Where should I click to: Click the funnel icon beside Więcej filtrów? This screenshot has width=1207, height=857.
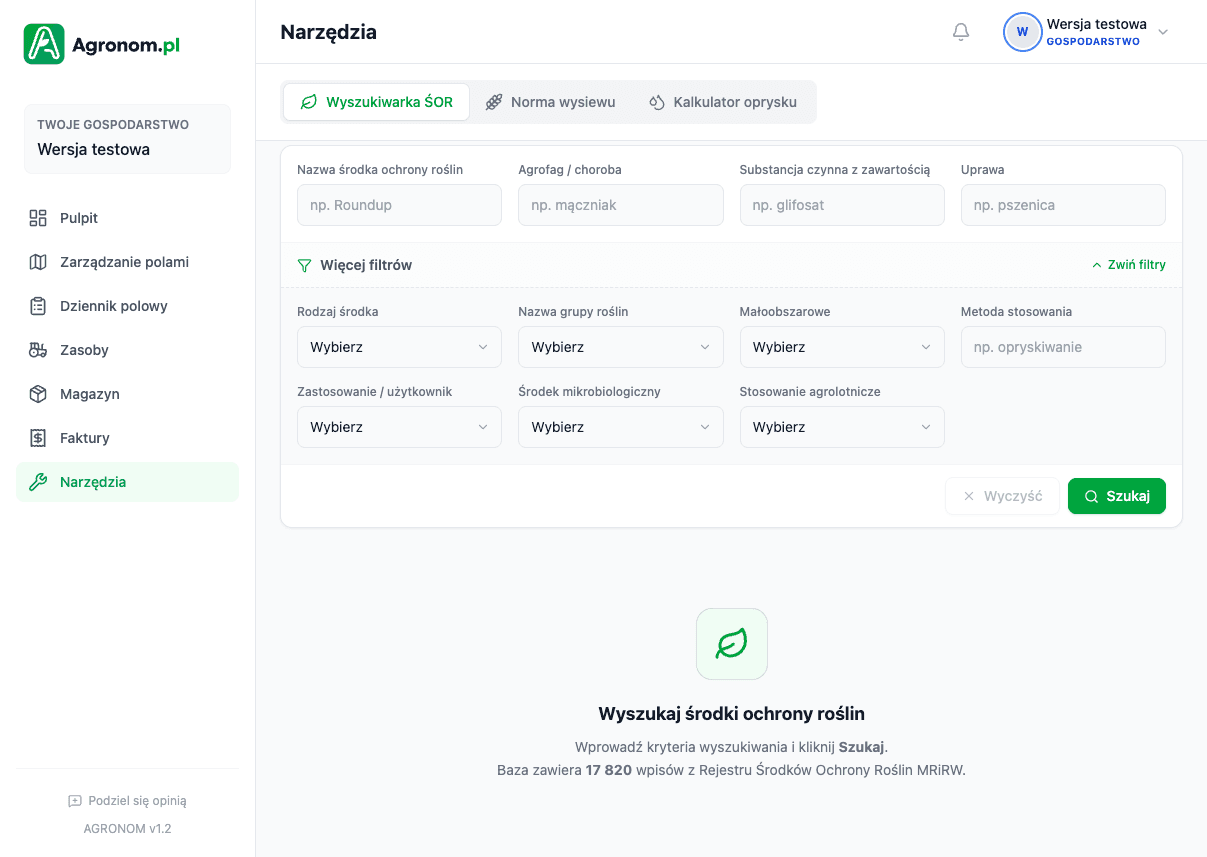coord(305,265)
